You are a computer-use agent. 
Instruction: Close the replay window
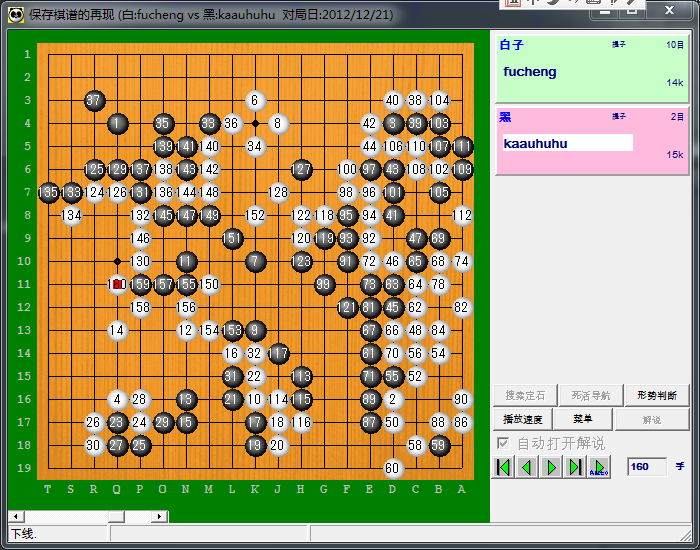tap(669, 10)
